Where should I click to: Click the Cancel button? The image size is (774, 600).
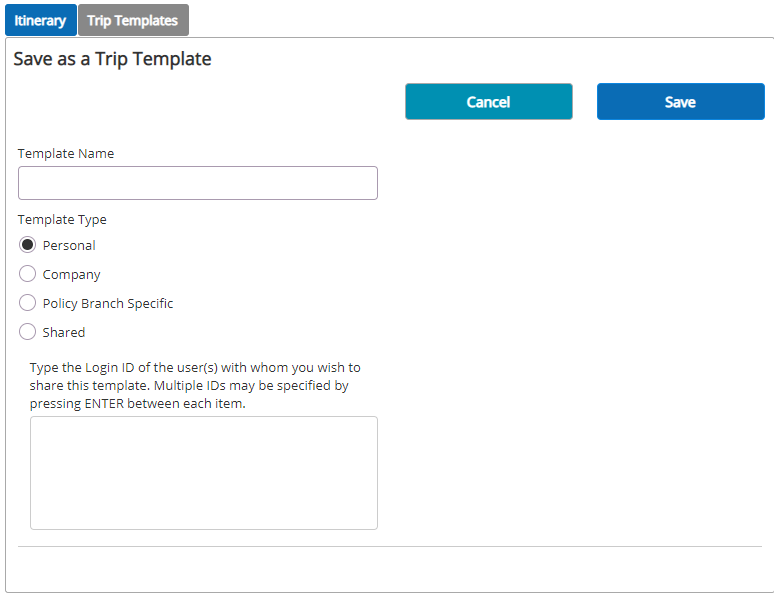pyautogui.click(x=489, y=102)
